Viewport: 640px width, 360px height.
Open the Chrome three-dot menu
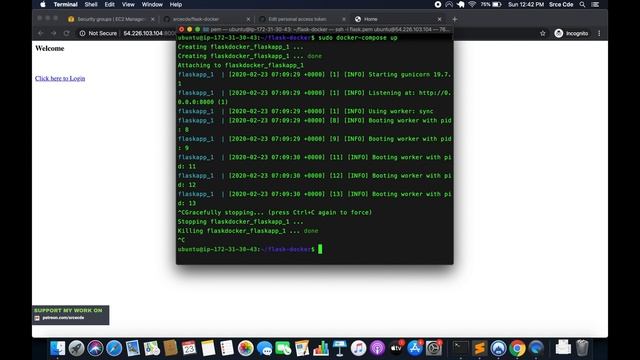click(x=599, y=33)
